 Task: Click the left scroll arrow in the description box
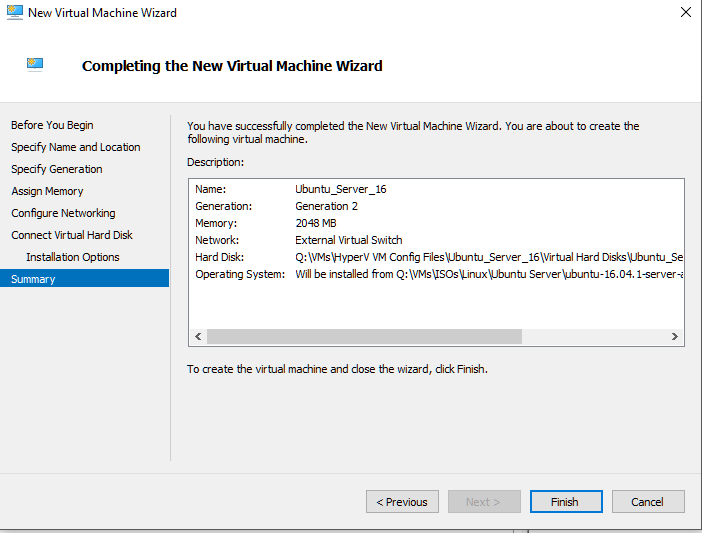pyautogui.click(x=198, y=337)
